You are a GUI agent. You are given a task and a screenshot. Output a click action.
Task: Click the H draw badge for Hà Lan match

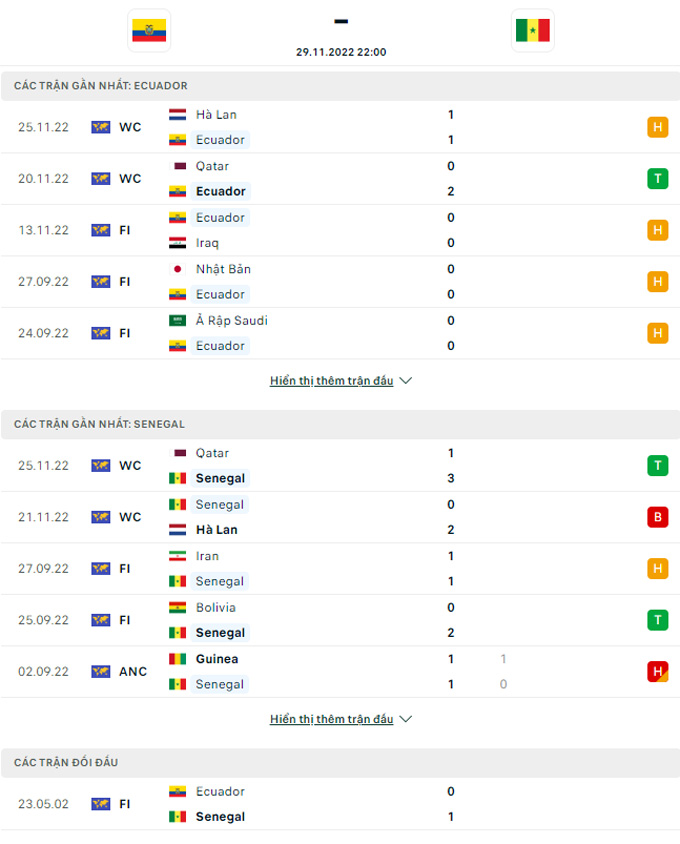[657, 127]
